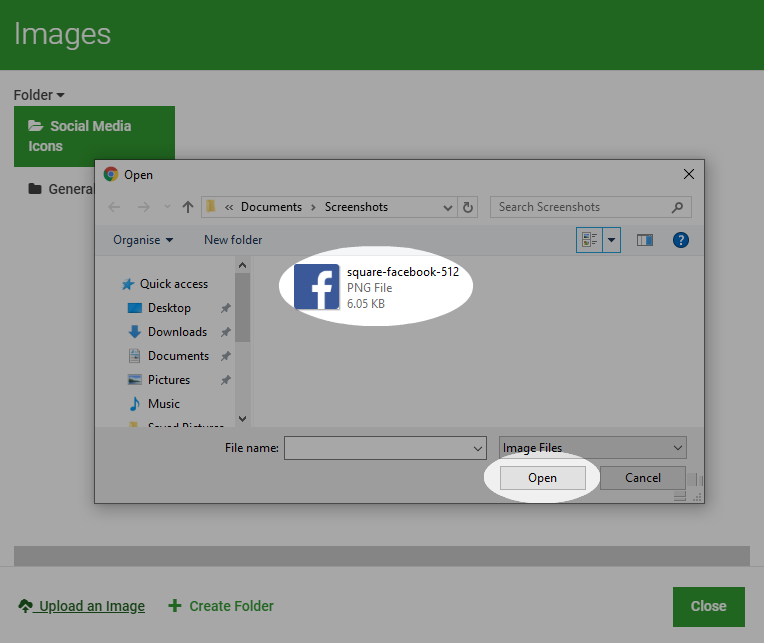Click the Downloads arrow icon
764x643 pixels.
point(134,332)
